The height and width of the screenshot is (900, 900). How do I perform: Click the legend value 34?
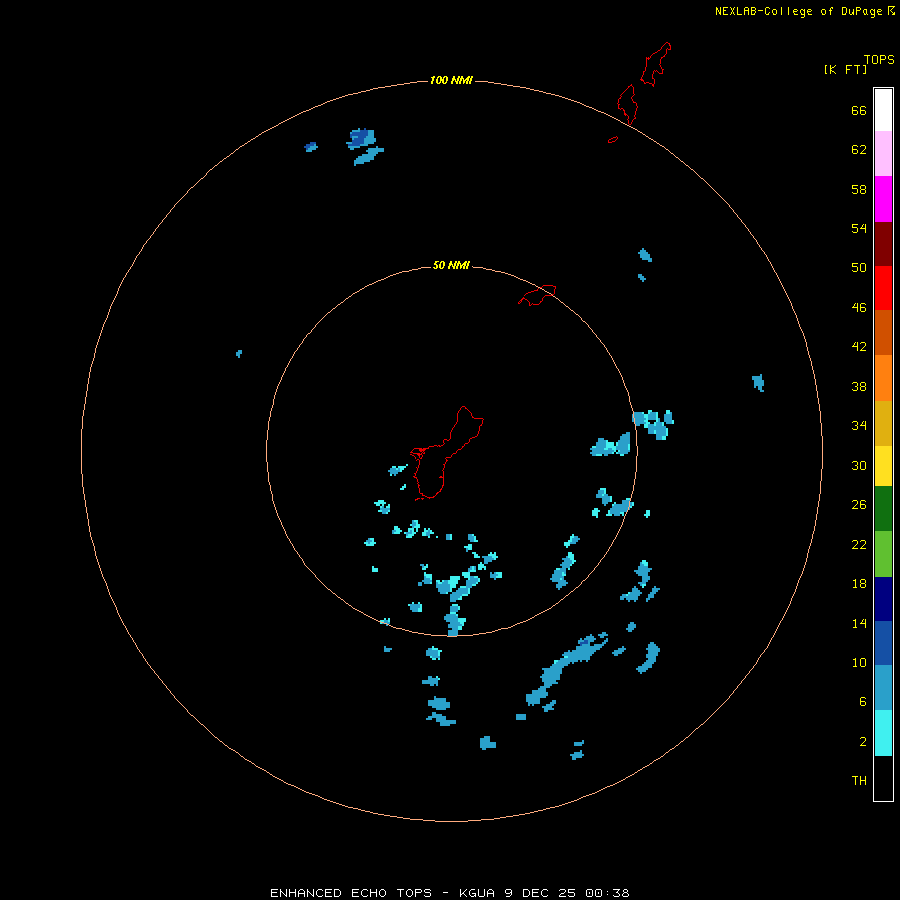tap(859, 425)
